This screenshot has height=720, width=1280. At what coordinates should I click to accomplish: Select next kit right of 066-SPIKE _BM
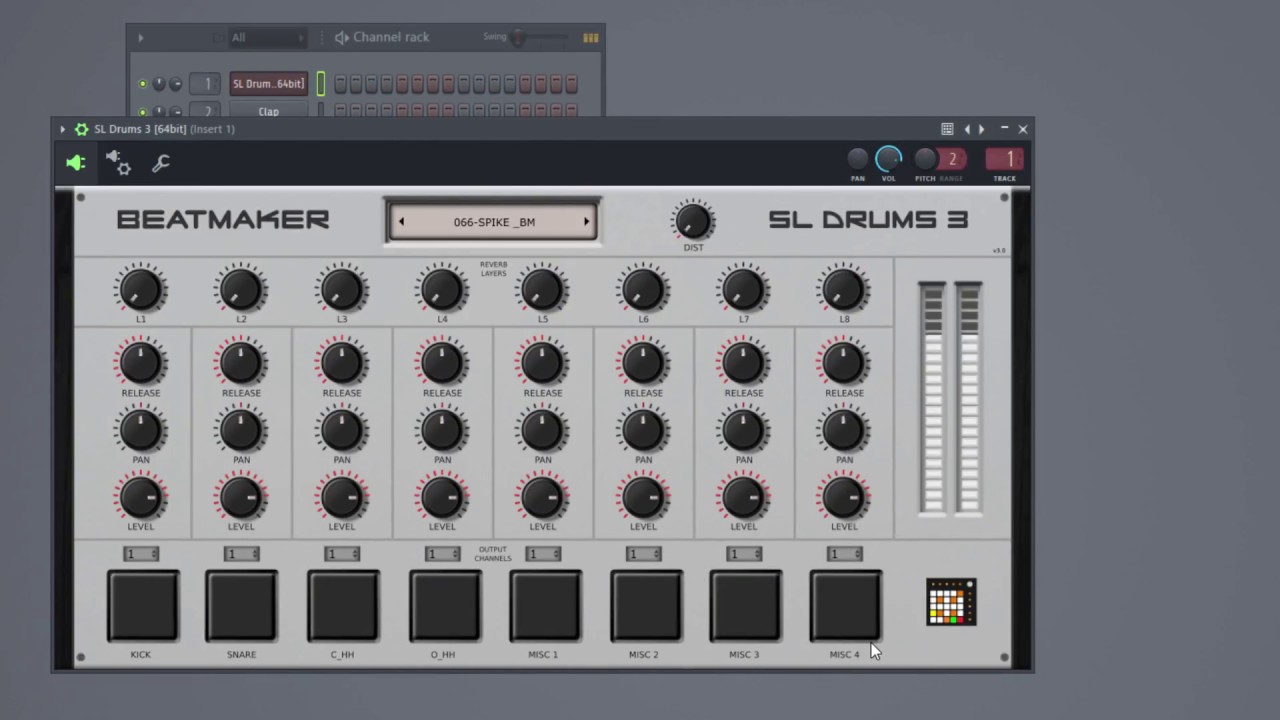tap(586, 222)
